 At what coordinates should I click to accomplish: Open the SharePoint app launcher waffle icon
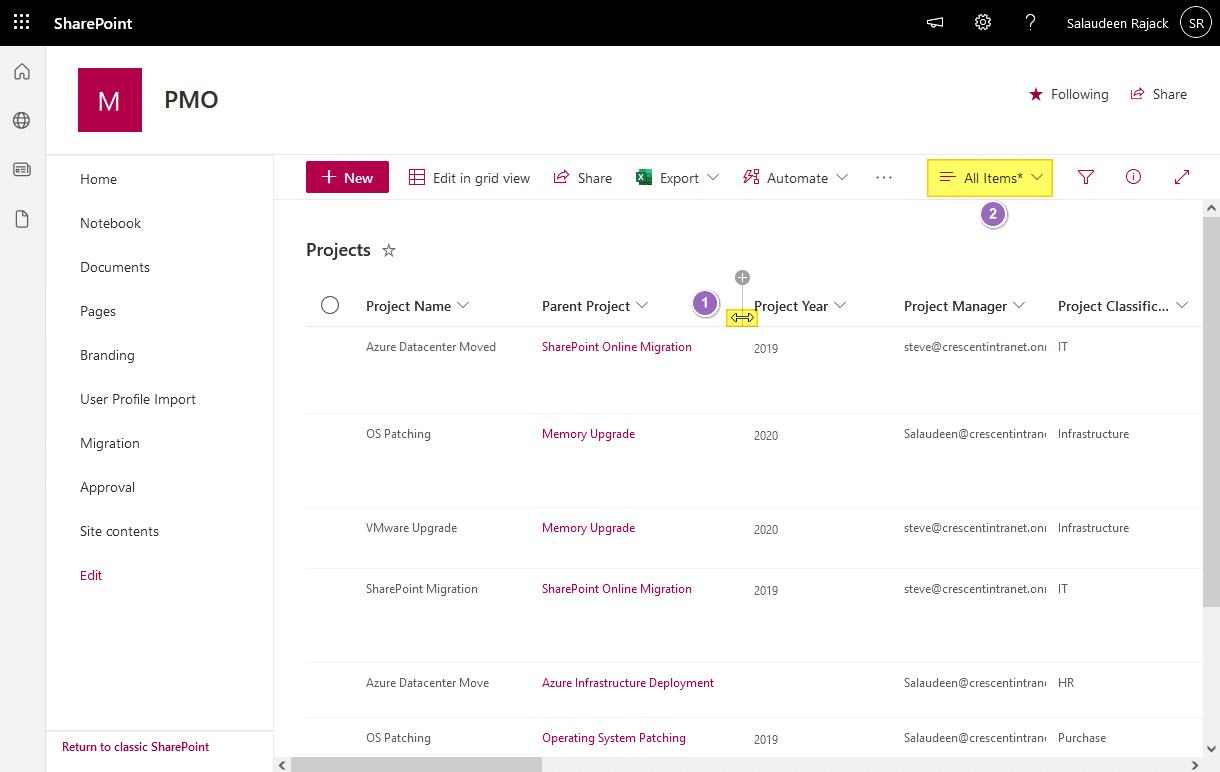pyautogui.click(x=21, y=22)
